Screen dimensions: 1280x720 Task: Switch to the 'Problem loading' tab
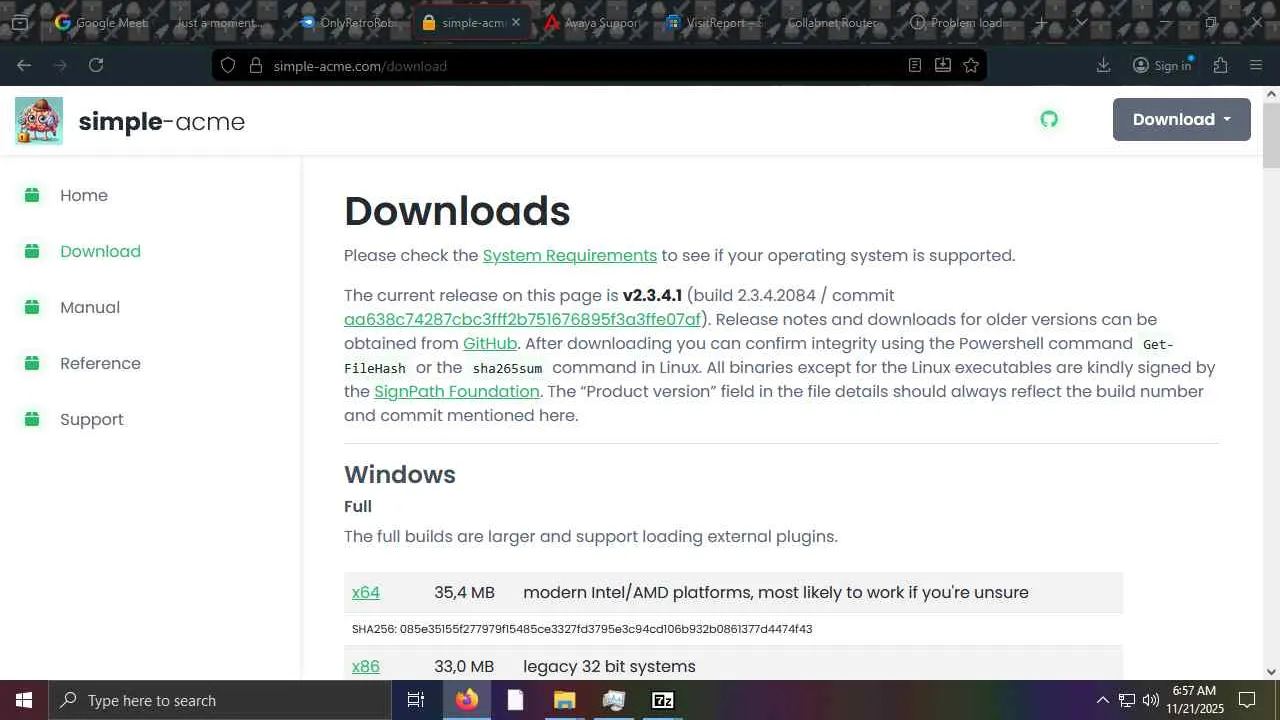[960, 22]
